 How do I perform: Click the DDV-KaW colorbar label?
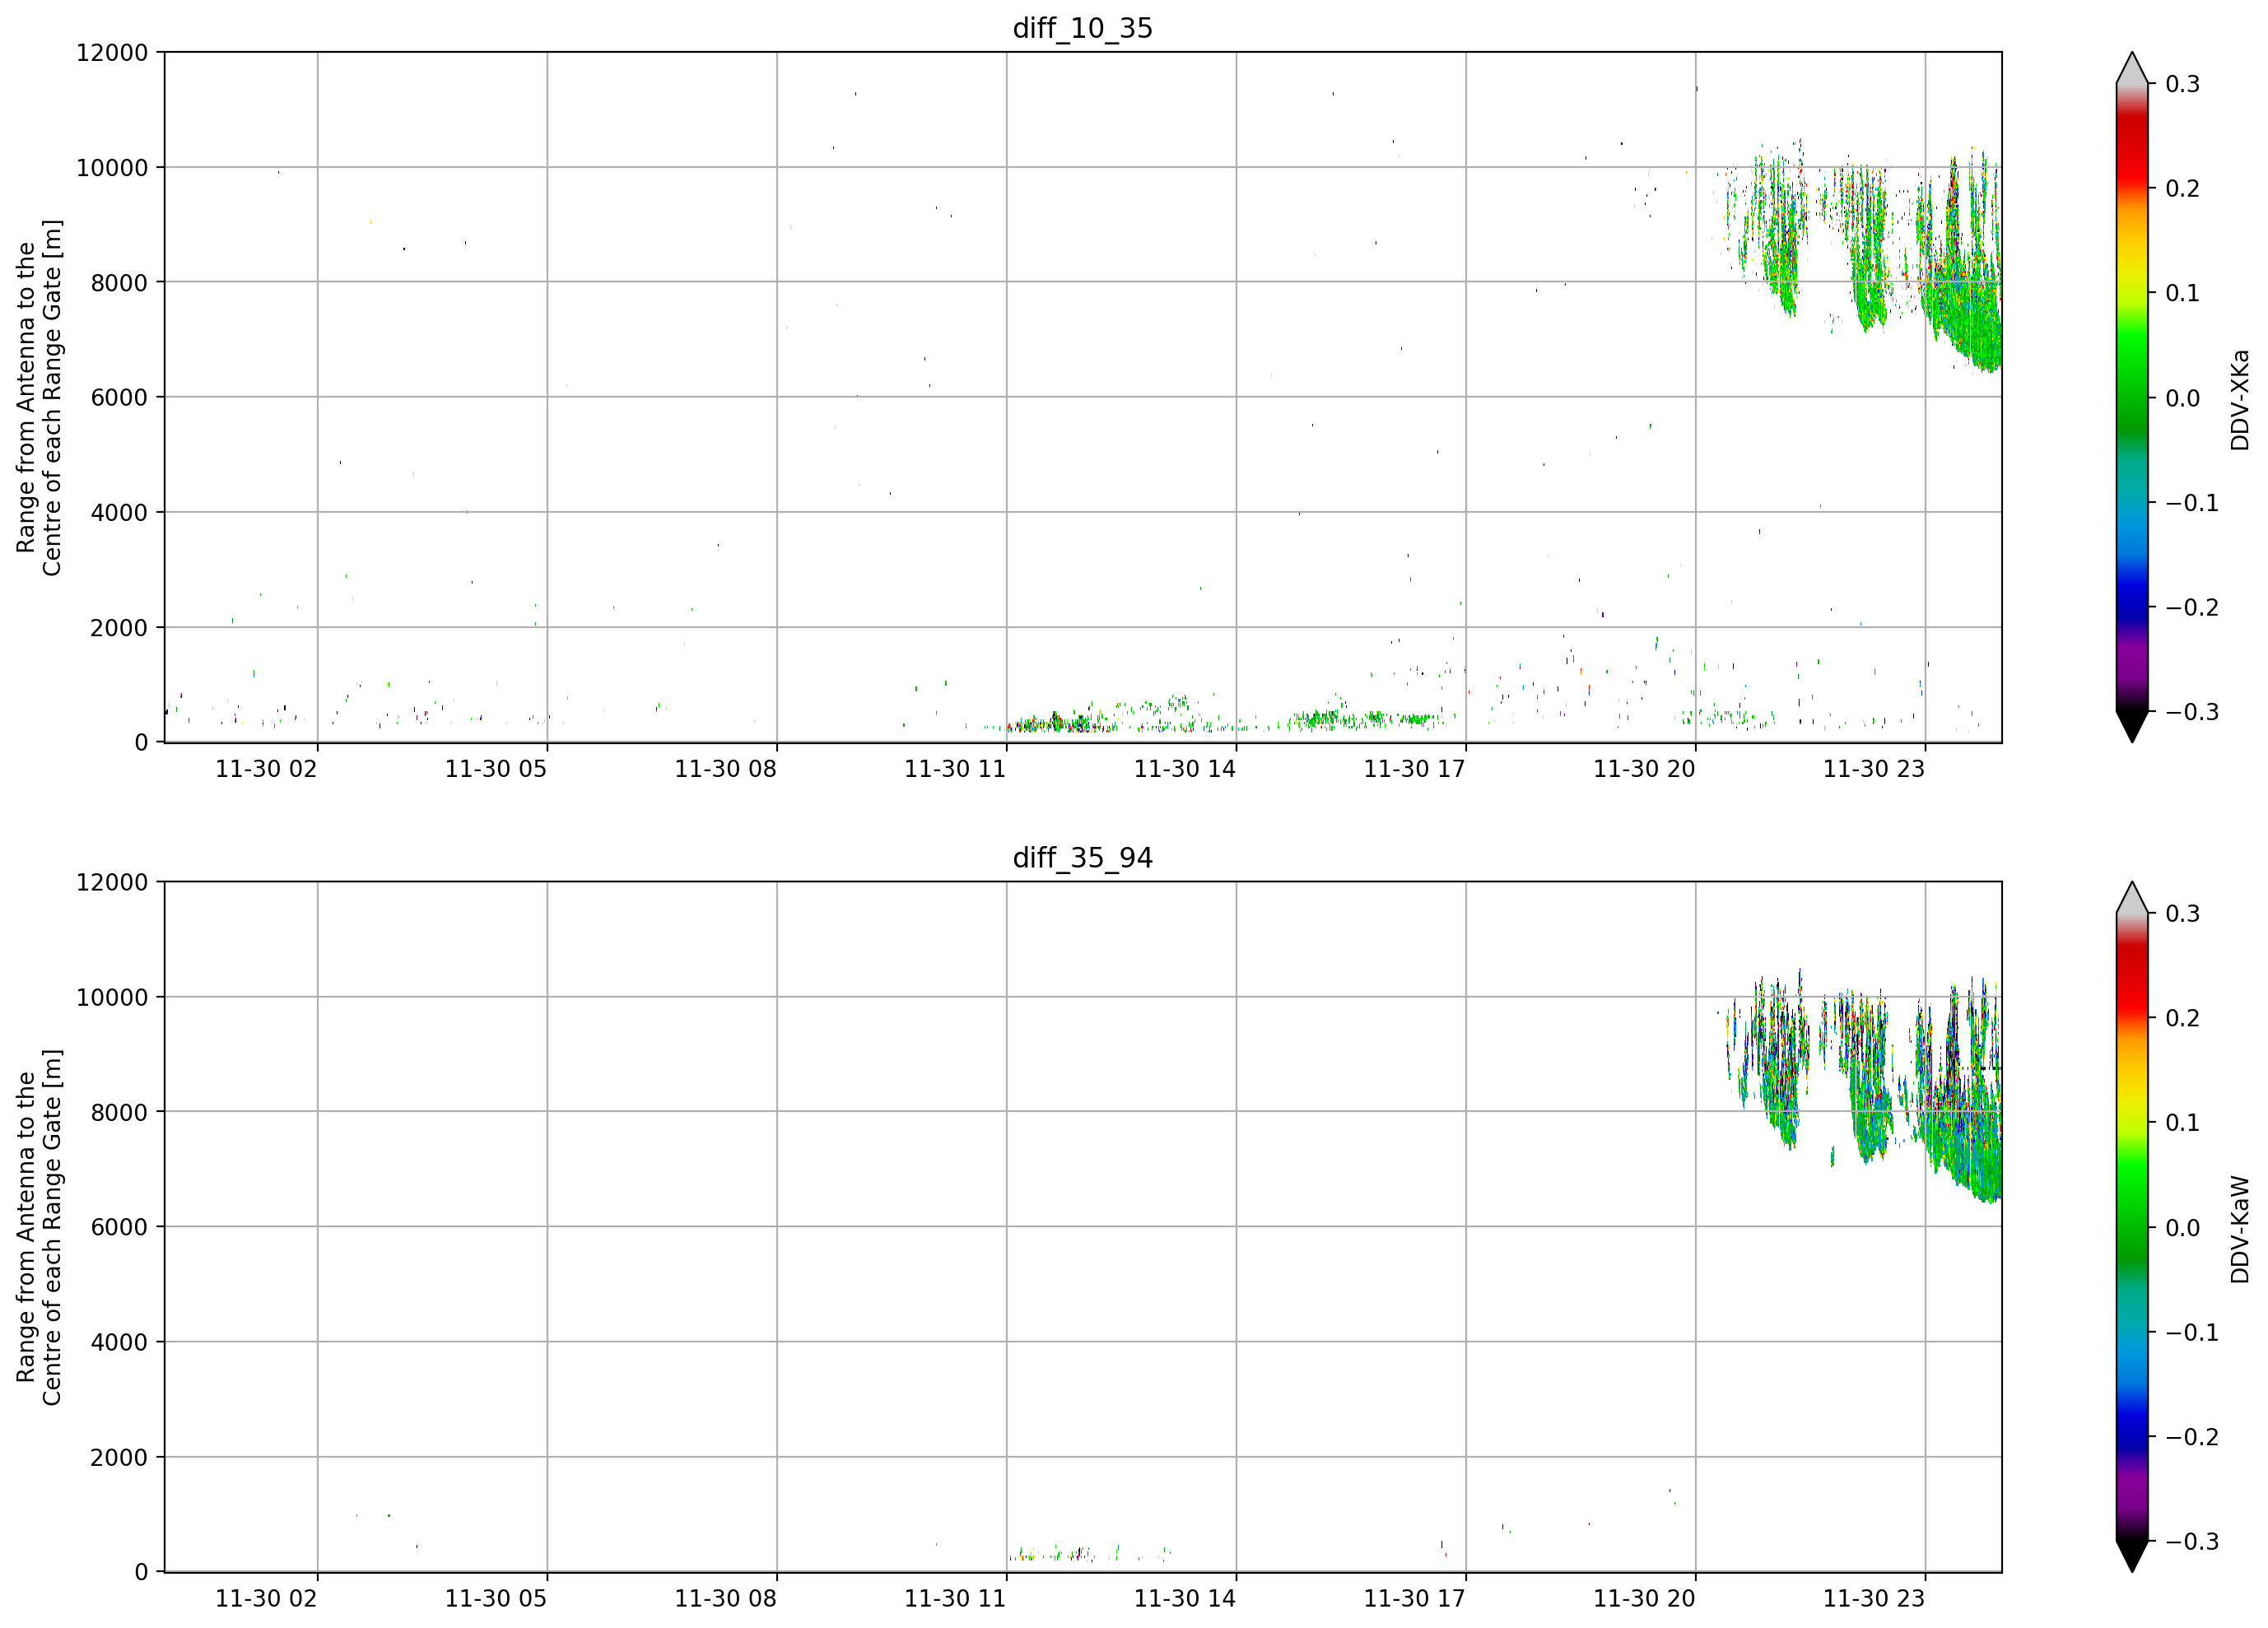2240,1229
